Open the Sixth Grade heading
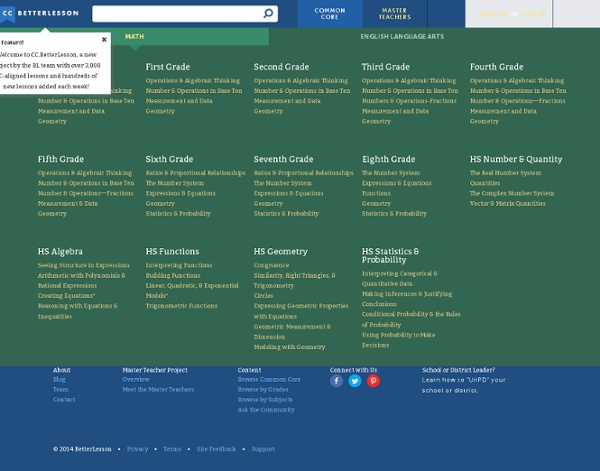The image size is (600, 471). pyautogui.click(x=169, y=159)
